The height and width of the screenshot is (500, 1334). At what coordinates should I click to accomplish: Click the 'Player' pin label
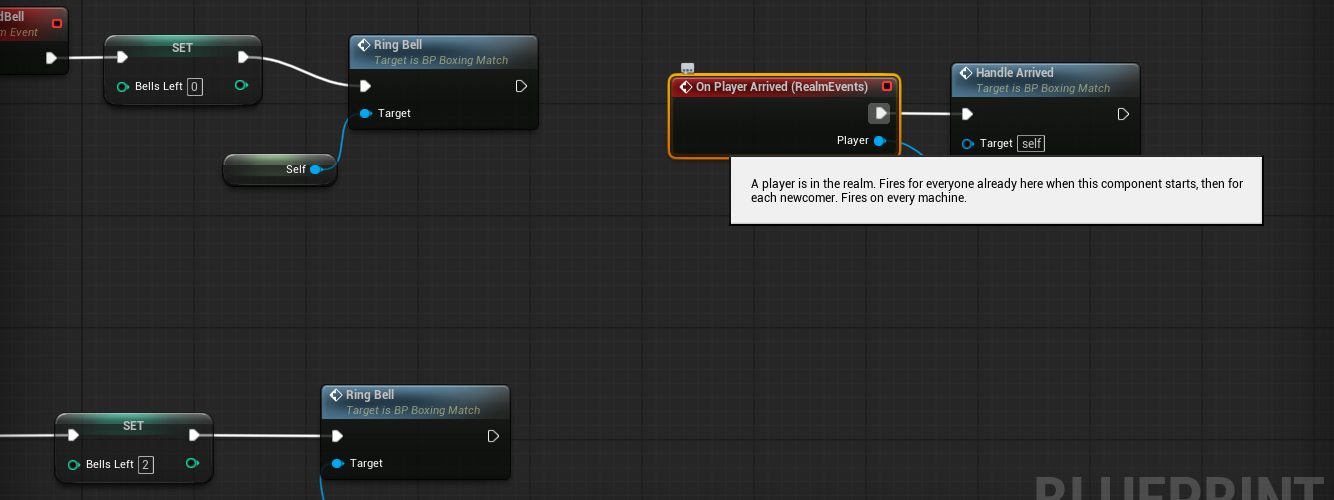[853, 141]
